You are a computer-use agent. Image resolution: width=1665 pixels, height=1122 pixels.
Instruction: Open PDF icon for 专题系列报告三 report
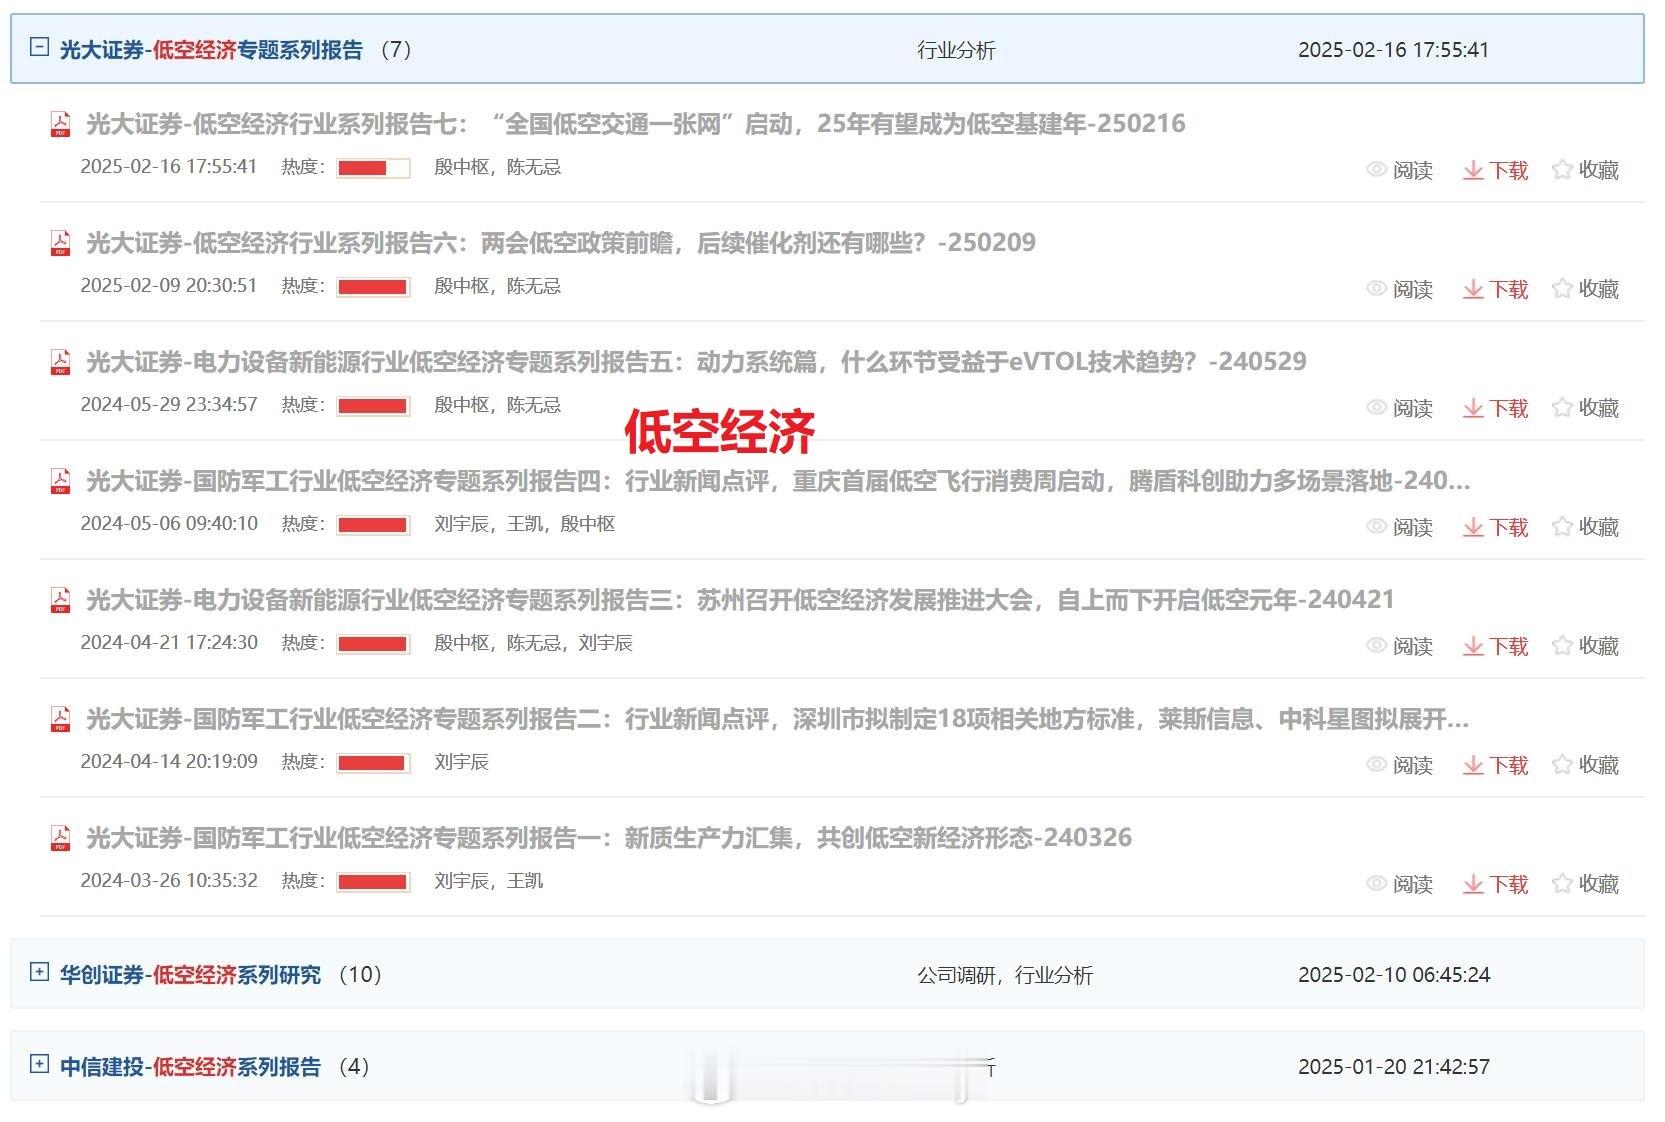61,600
